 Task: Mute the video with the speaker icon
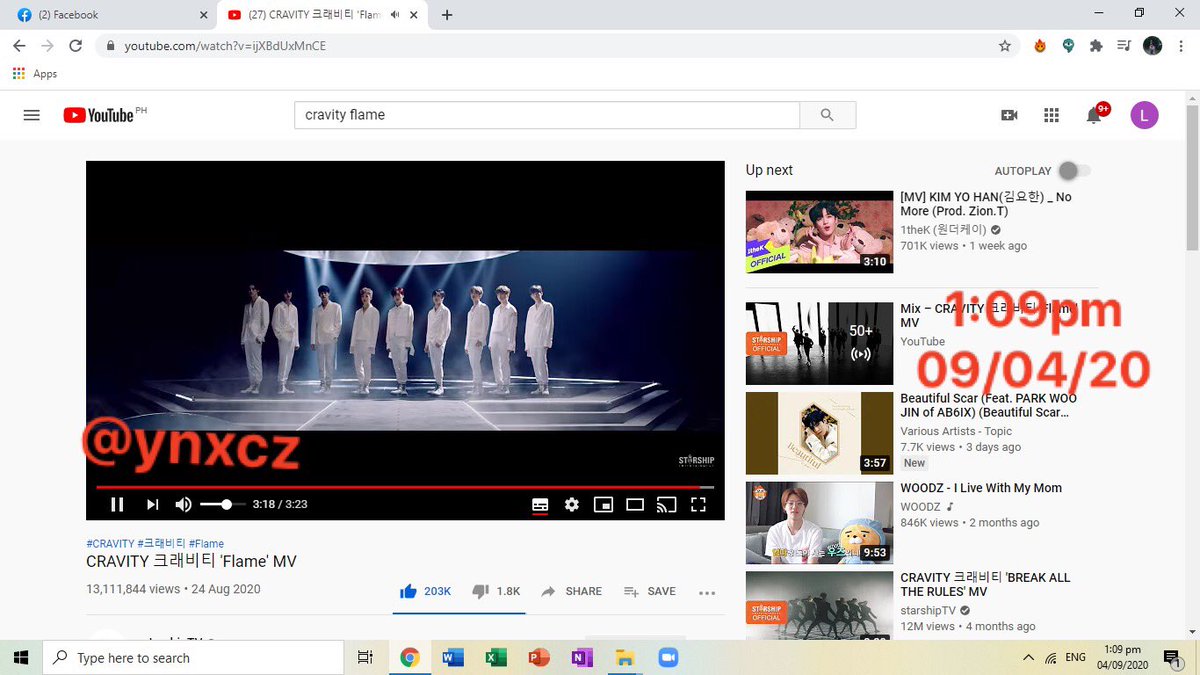[183, 505]
